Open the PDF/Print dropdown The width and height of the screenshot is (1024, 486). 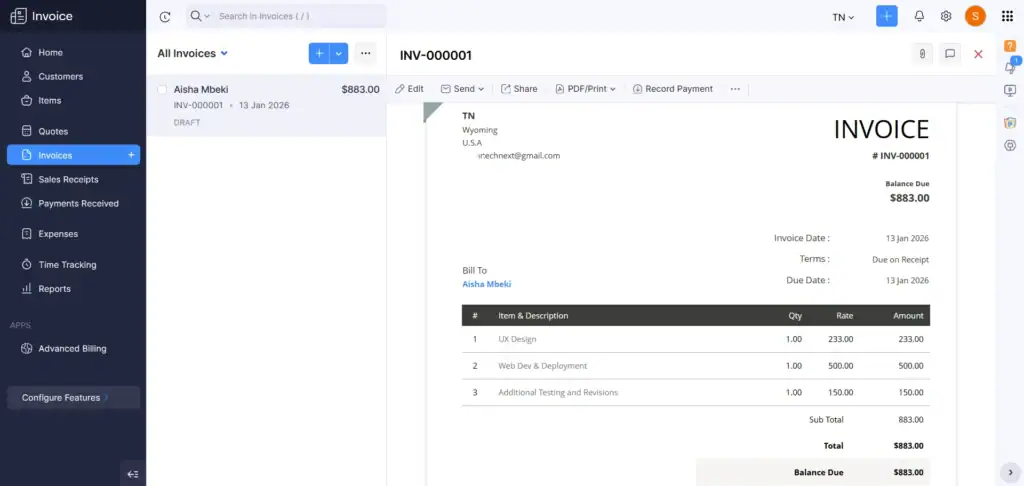point(586,89)
